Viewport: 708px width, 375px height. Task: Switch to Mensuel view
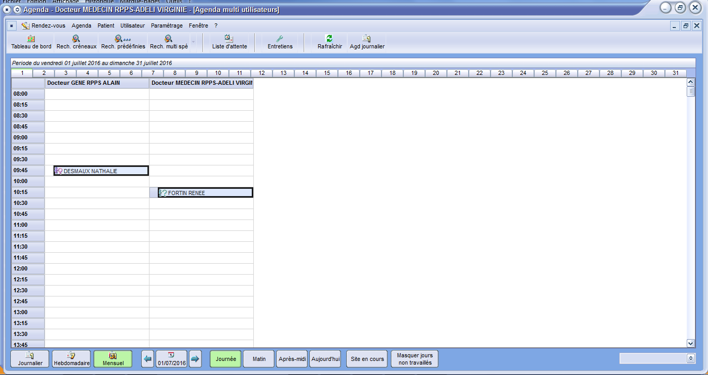[113, 359]
